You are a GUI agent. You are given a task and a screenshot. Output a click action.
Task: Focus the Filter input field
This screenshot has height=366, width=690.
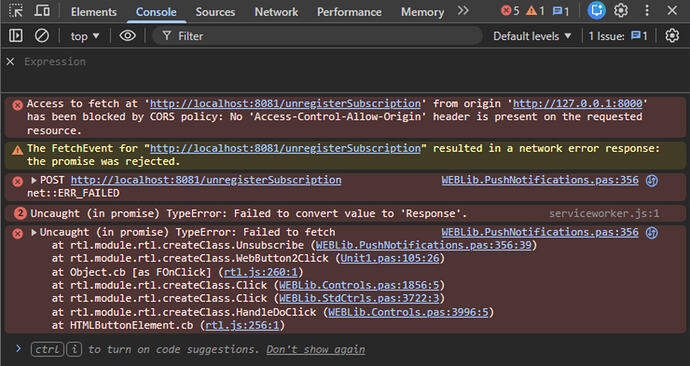pos(317,36)
